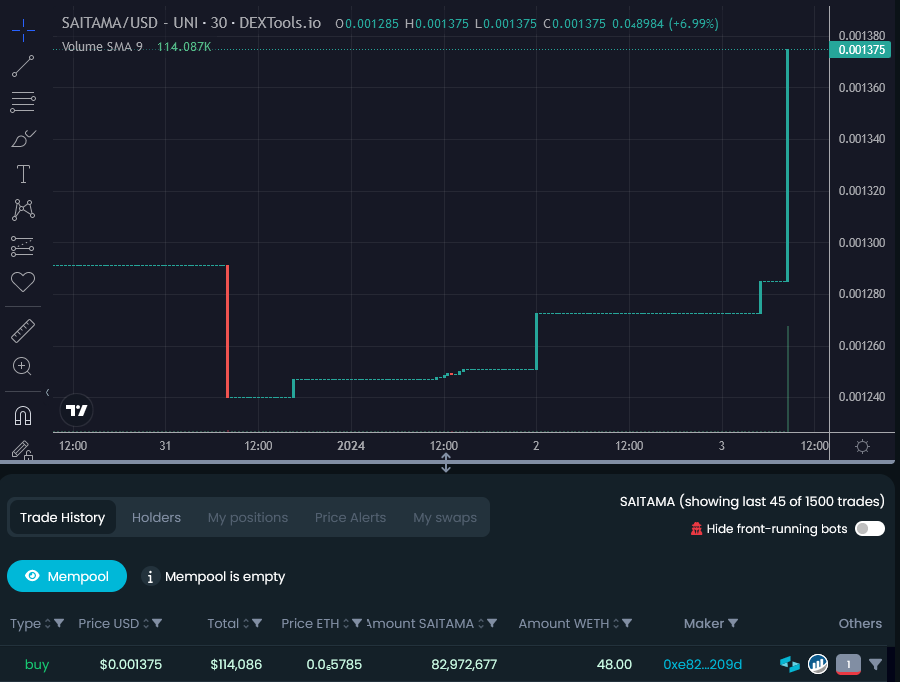Image resolution: width=900 pixels, height=682 pixels.
Task: Open the Type column filter
Action: (59, 623)
